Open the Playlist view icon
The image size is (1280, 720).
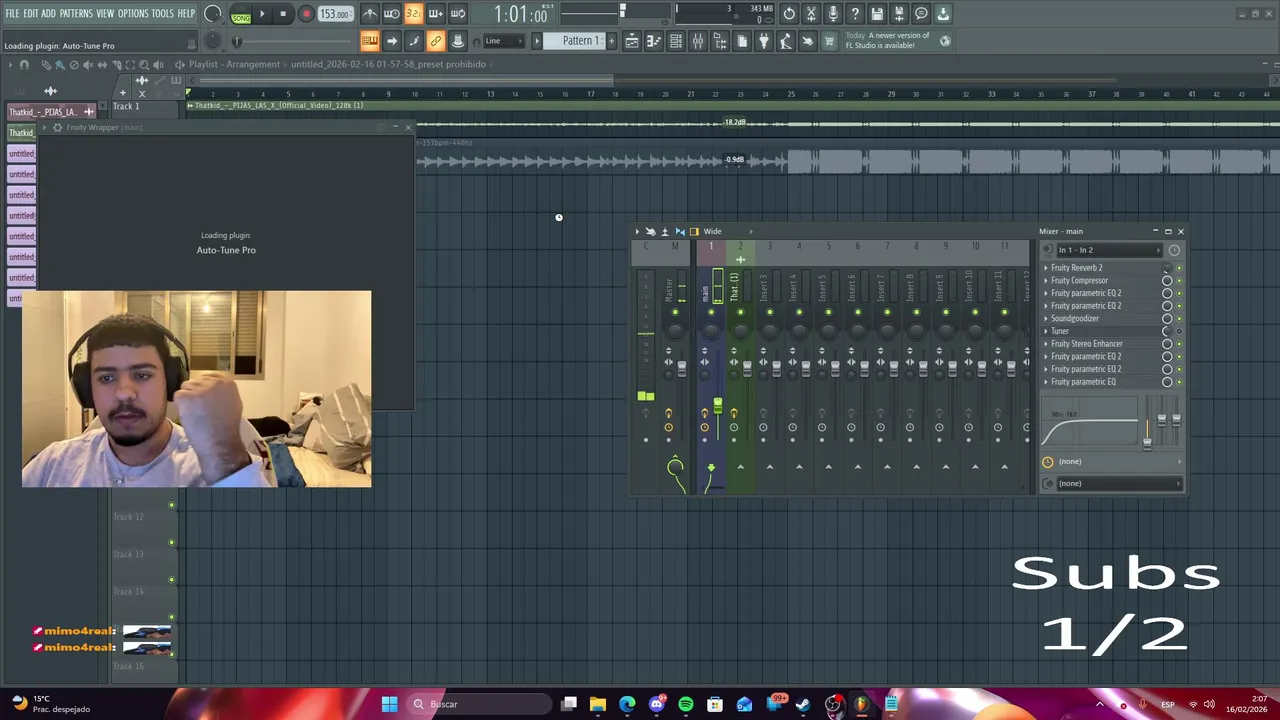pos(634,41)
